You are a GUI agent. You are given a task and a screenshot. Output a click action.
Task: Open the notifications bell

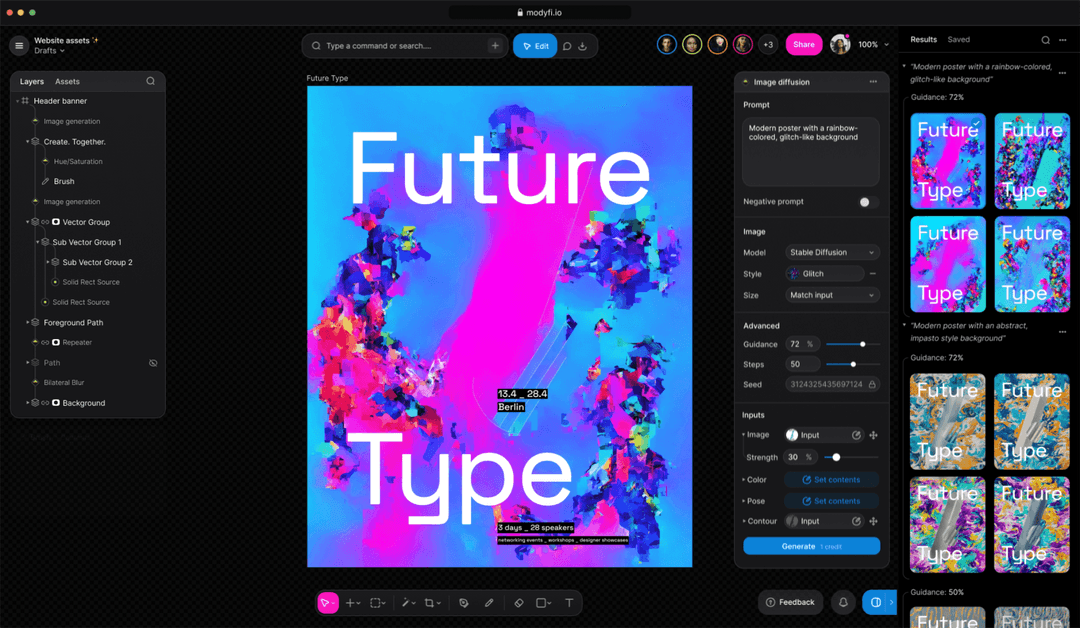click(843, 602)
